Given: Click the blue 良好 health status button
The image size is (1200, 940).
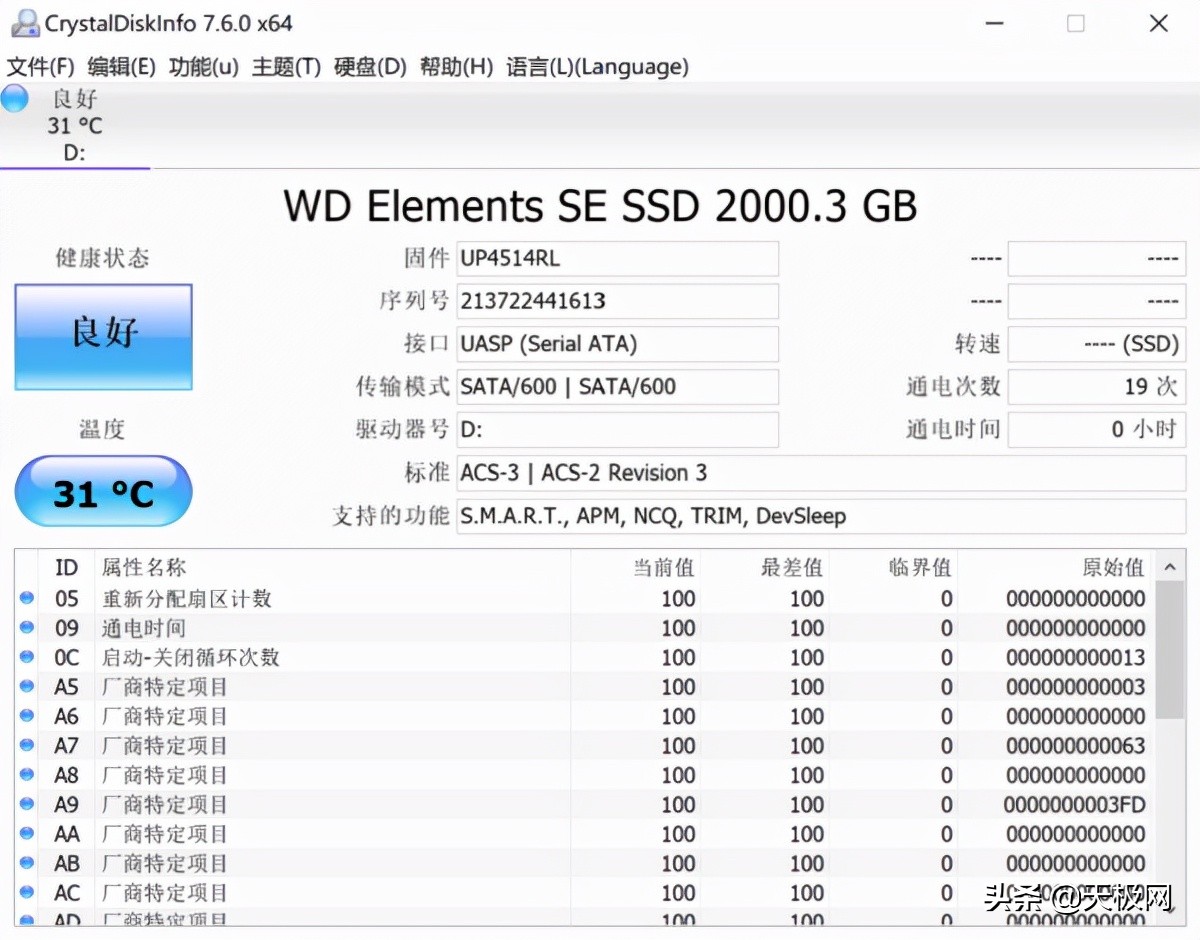Looking at the screenshot, I should click(103, 337).
